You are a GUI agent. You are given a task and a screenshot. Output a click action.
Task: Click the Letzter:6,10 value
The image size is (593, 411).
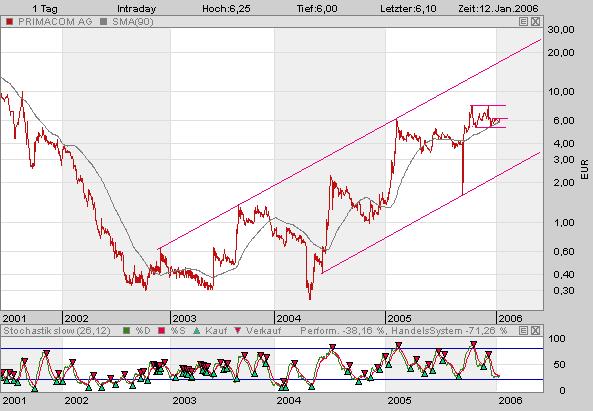click(x=408, y=8)
